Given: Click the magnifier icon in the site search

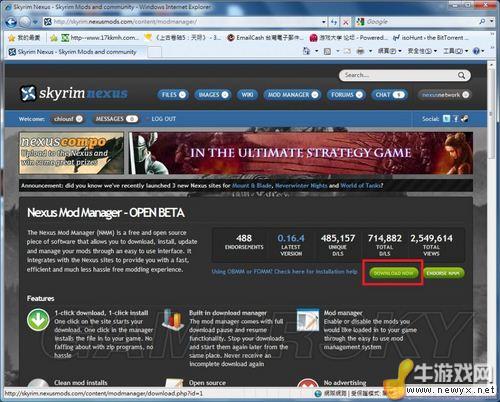Looking at the screenshot, I should pyautogui.click(x=461, y=75).
